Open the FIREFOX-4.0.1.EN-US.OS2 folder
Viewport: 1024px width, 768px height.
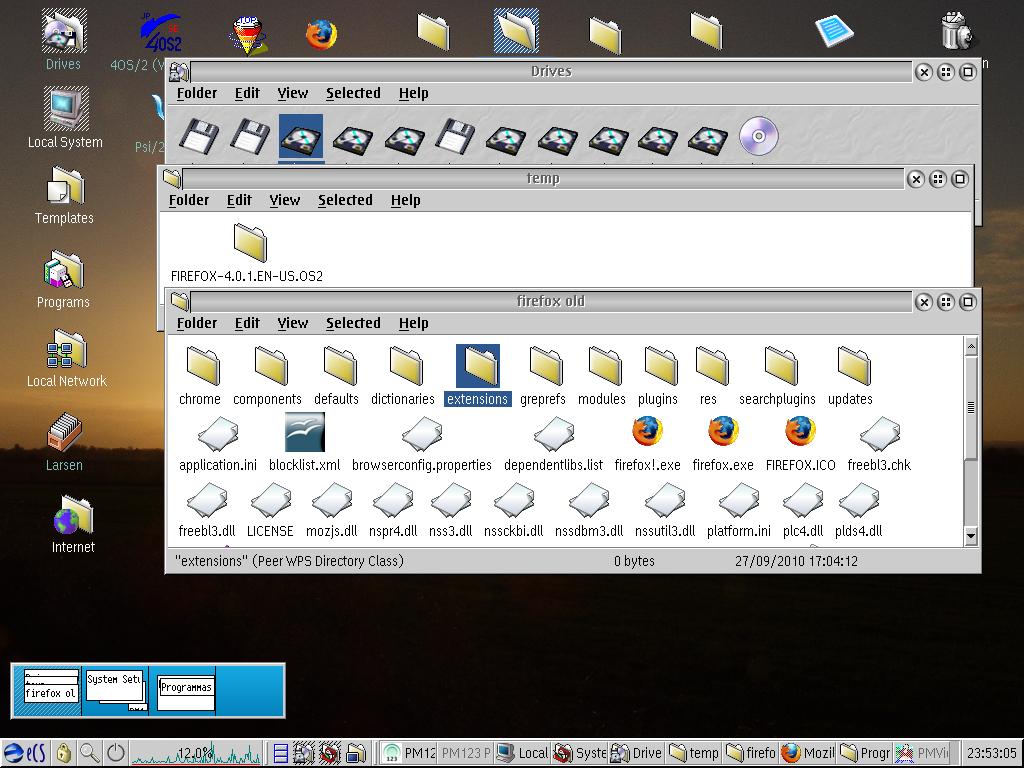pos(248,243)
